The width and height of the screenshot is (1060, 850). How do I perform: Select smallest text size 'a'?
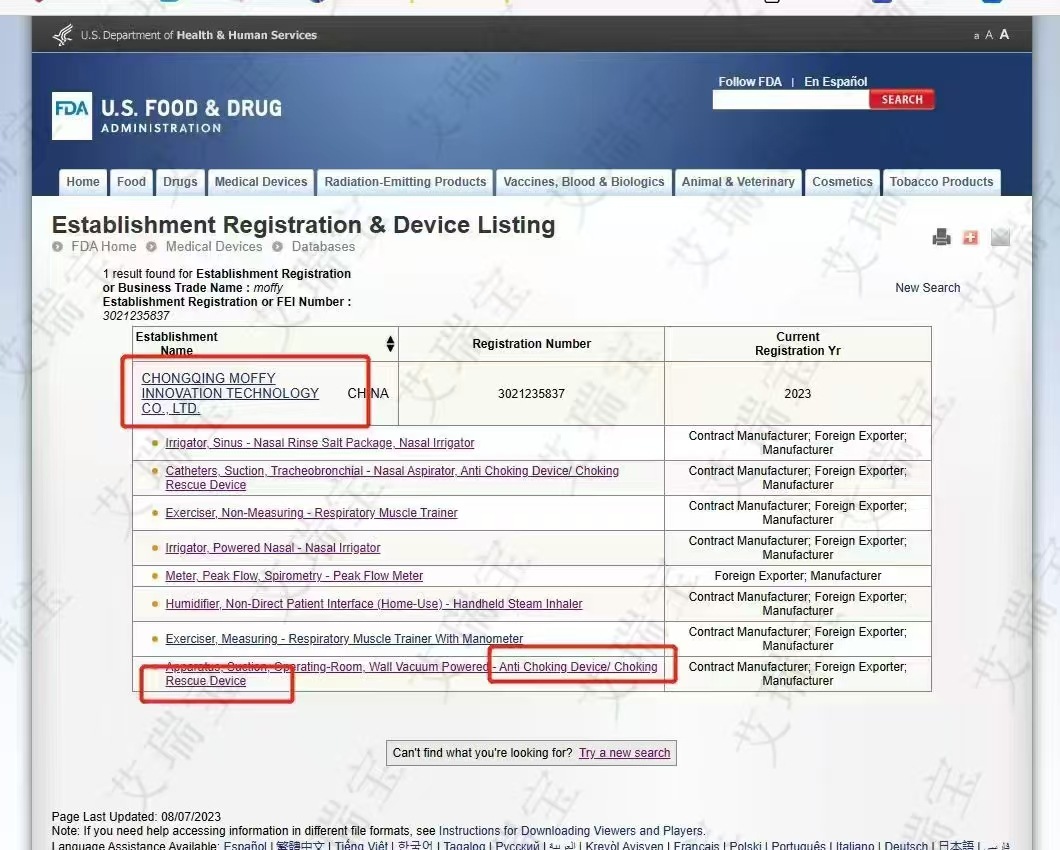[x=976, y=36]
